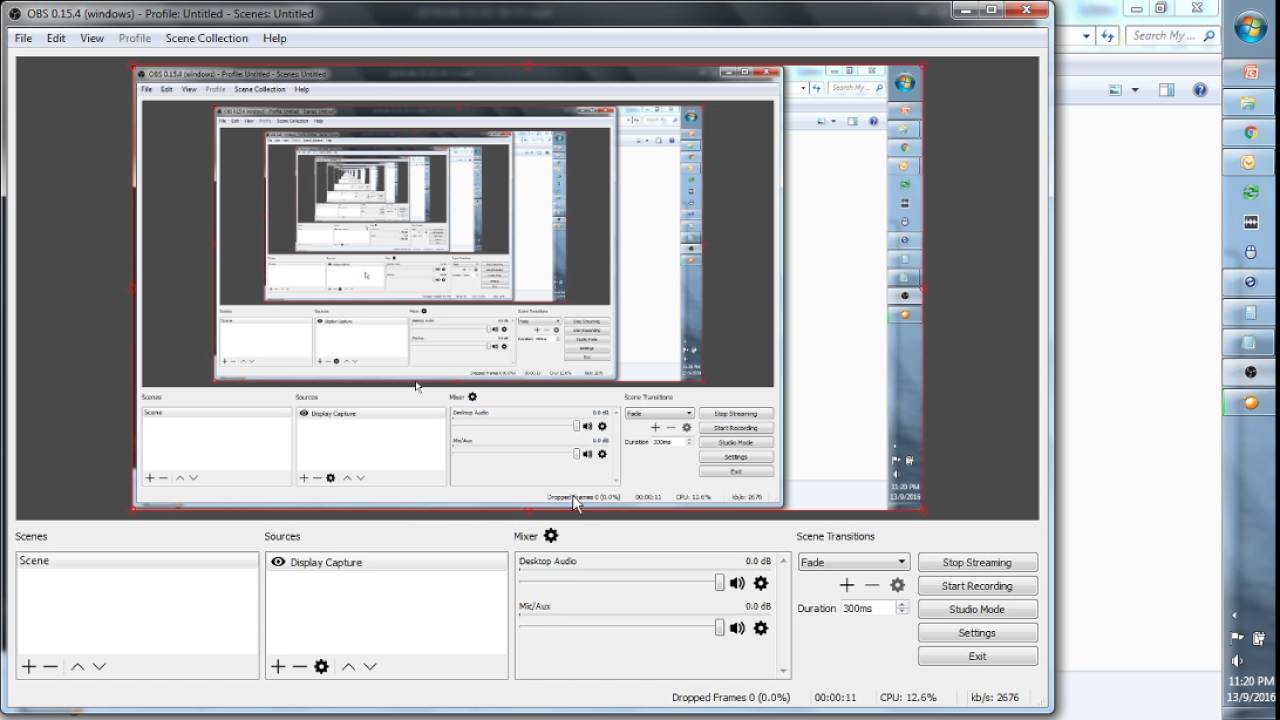
Task: Click the Exit button
Action: click(x=977, y=656)
